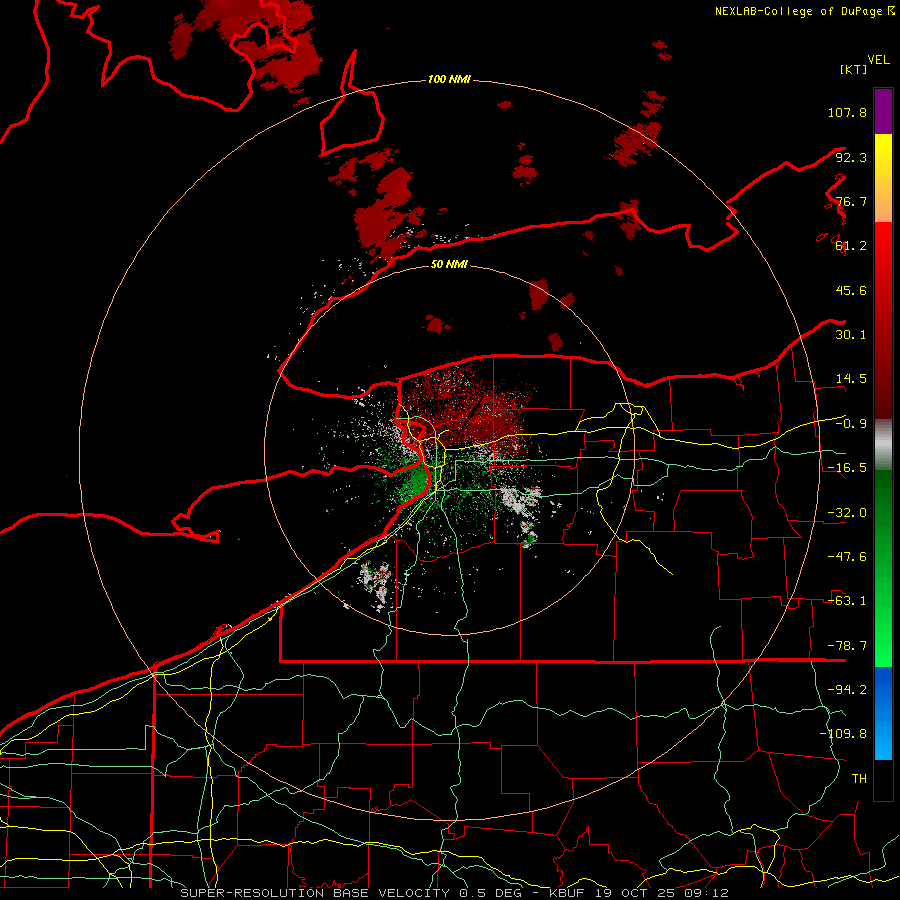Click the 100 NMI range ring label

449,79
